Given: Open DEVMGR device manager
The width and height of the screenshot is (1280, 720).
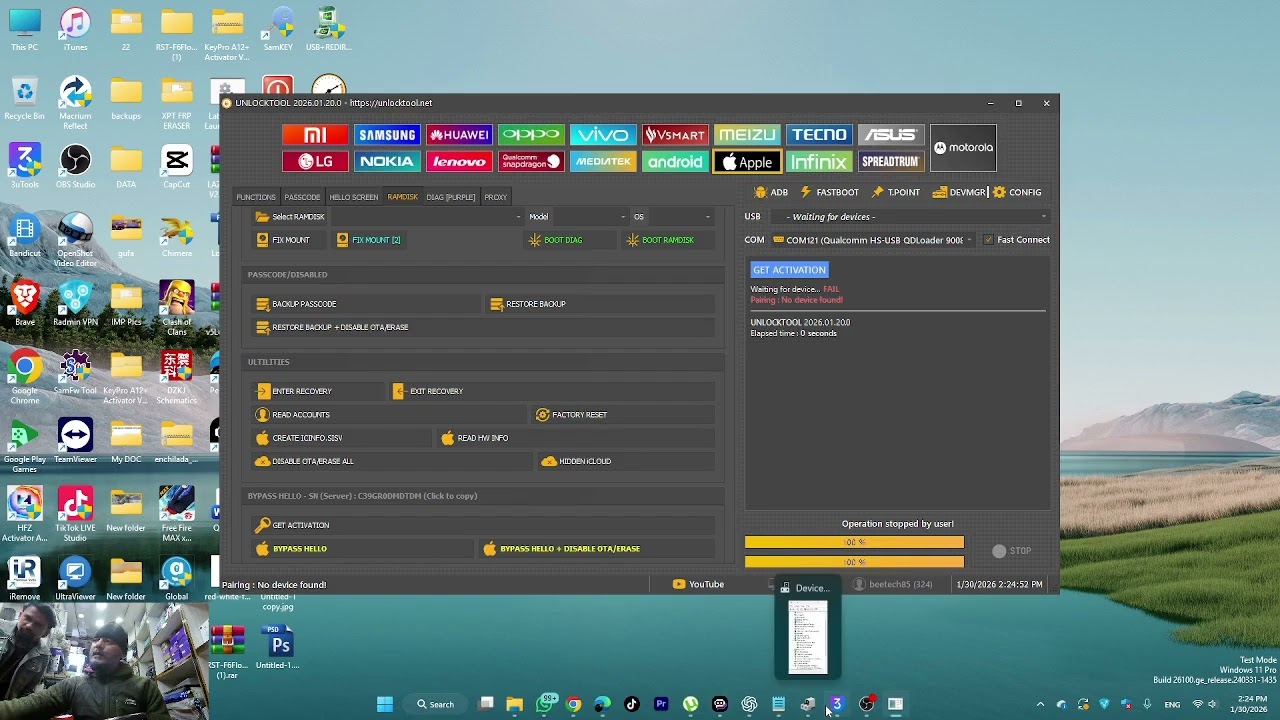Looking at the screenshot, I should pyautogui.click(x=959, y=192).
